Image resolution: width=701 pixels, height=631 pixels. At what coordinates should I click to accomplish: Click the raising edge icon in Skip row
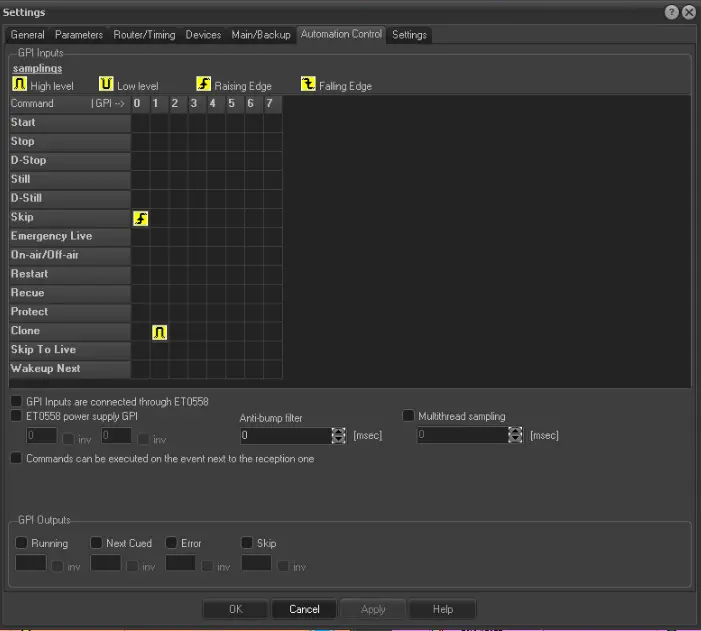click(x=140, y=218)
